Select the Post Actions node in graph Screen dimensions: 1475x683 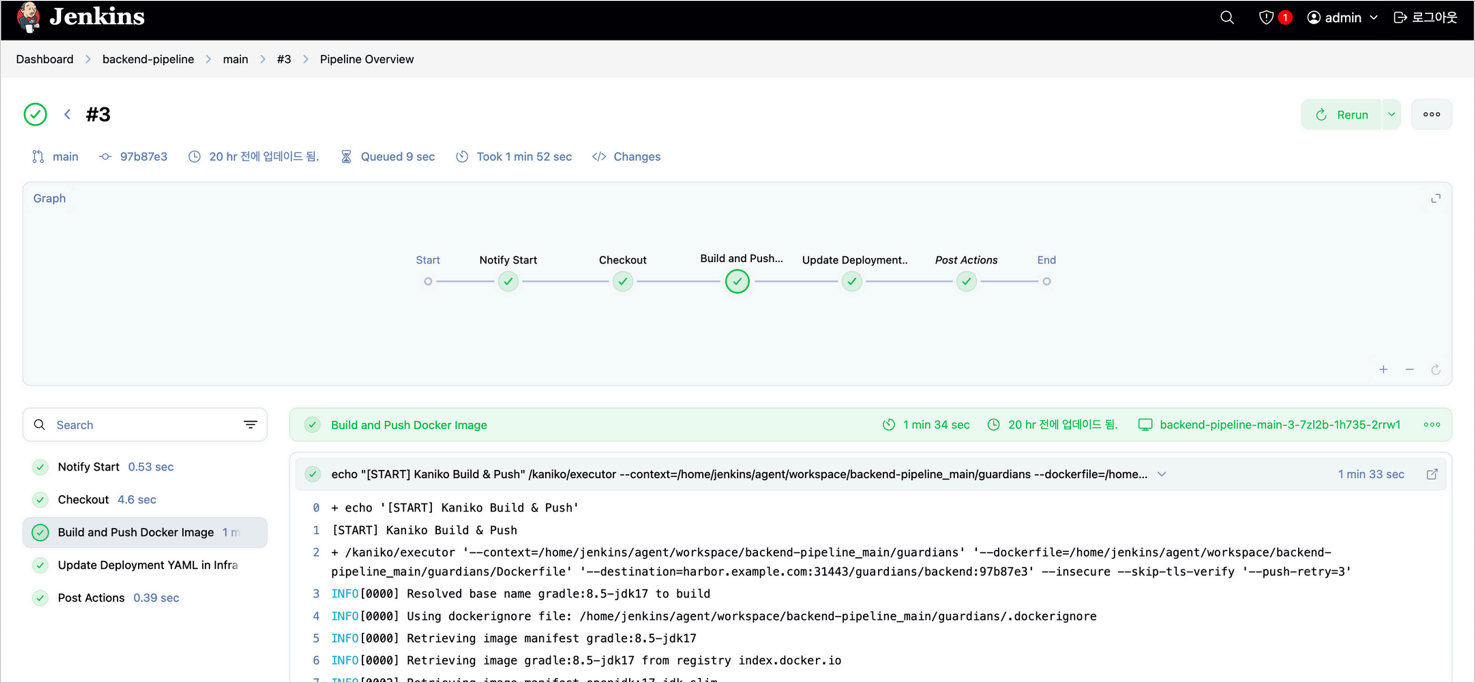click(x=966, y=281)
